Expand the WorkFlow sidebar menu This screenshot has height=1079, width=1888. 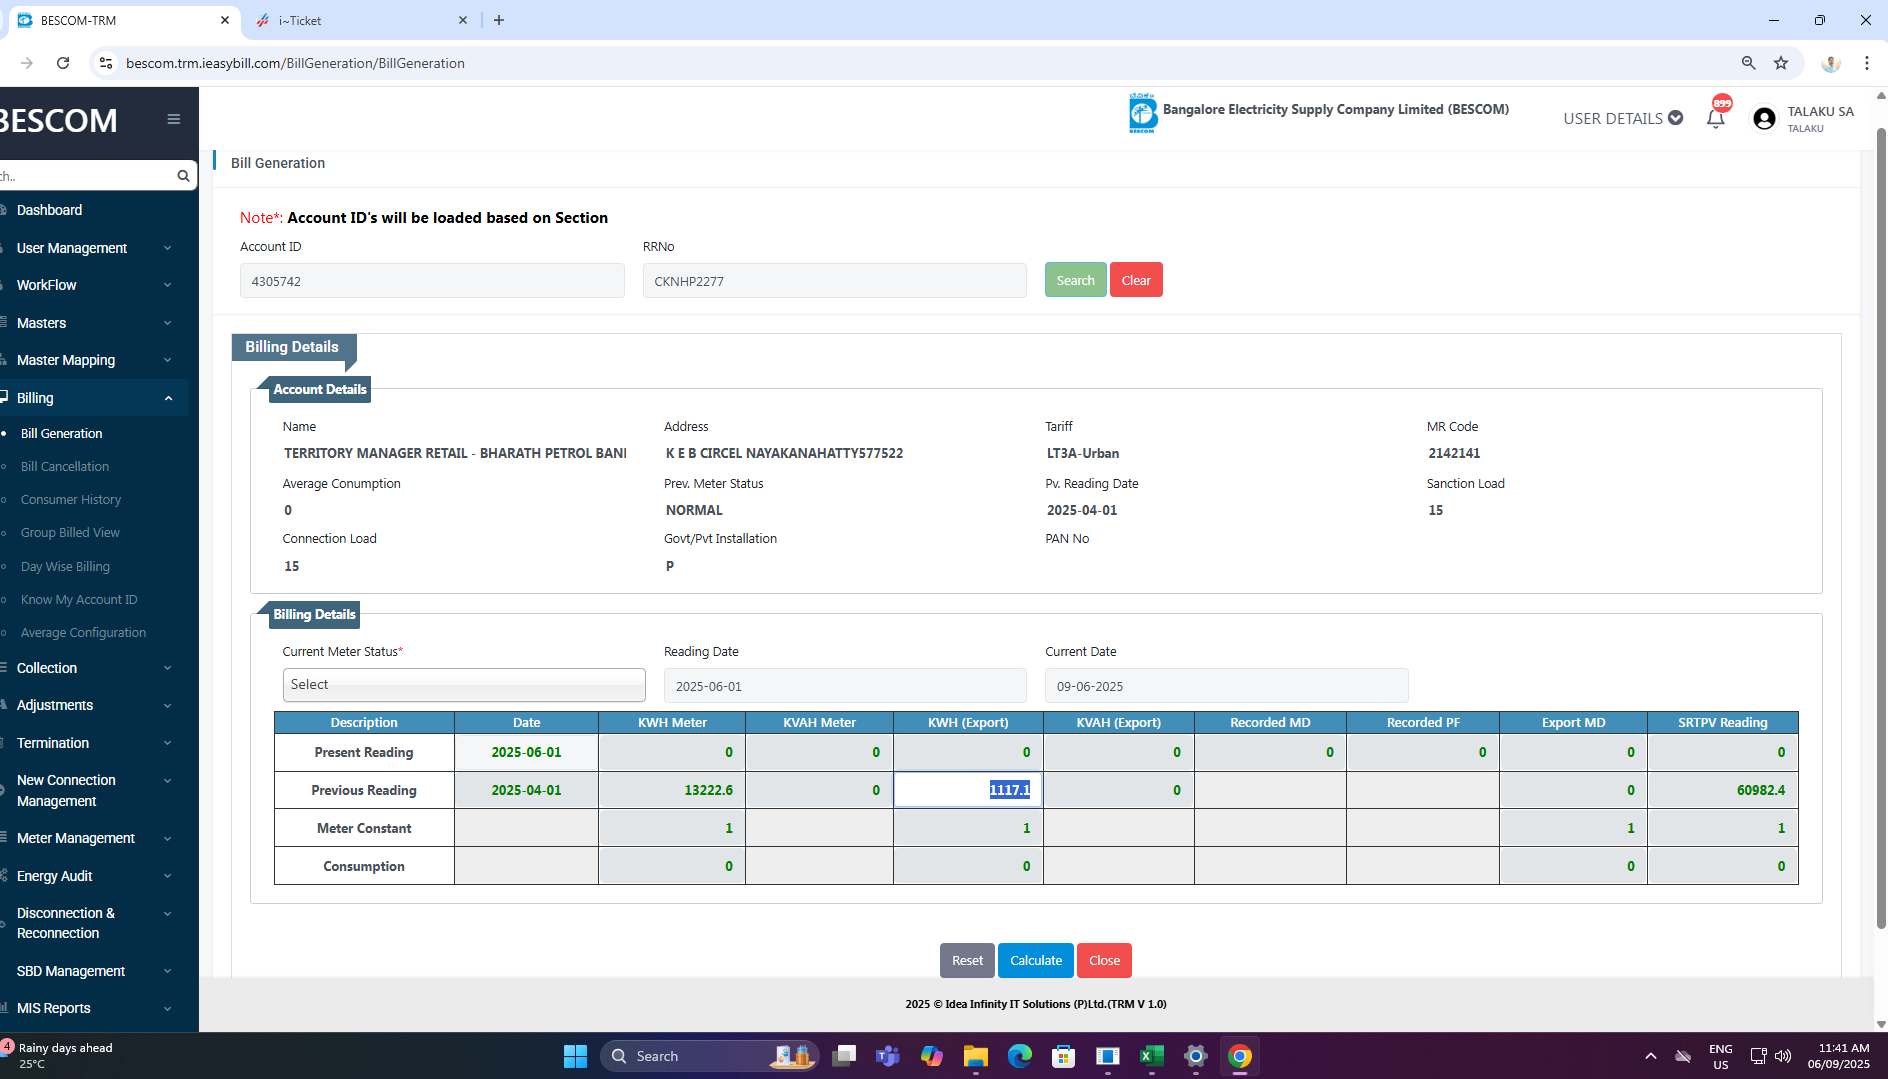[x=94, y=285]
